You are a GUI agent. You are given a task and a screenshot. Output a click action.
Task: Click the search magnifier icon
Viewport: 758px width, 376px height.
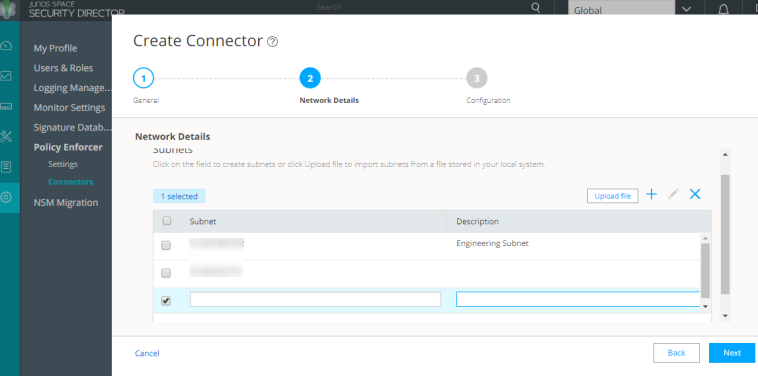tap(536, 8)
